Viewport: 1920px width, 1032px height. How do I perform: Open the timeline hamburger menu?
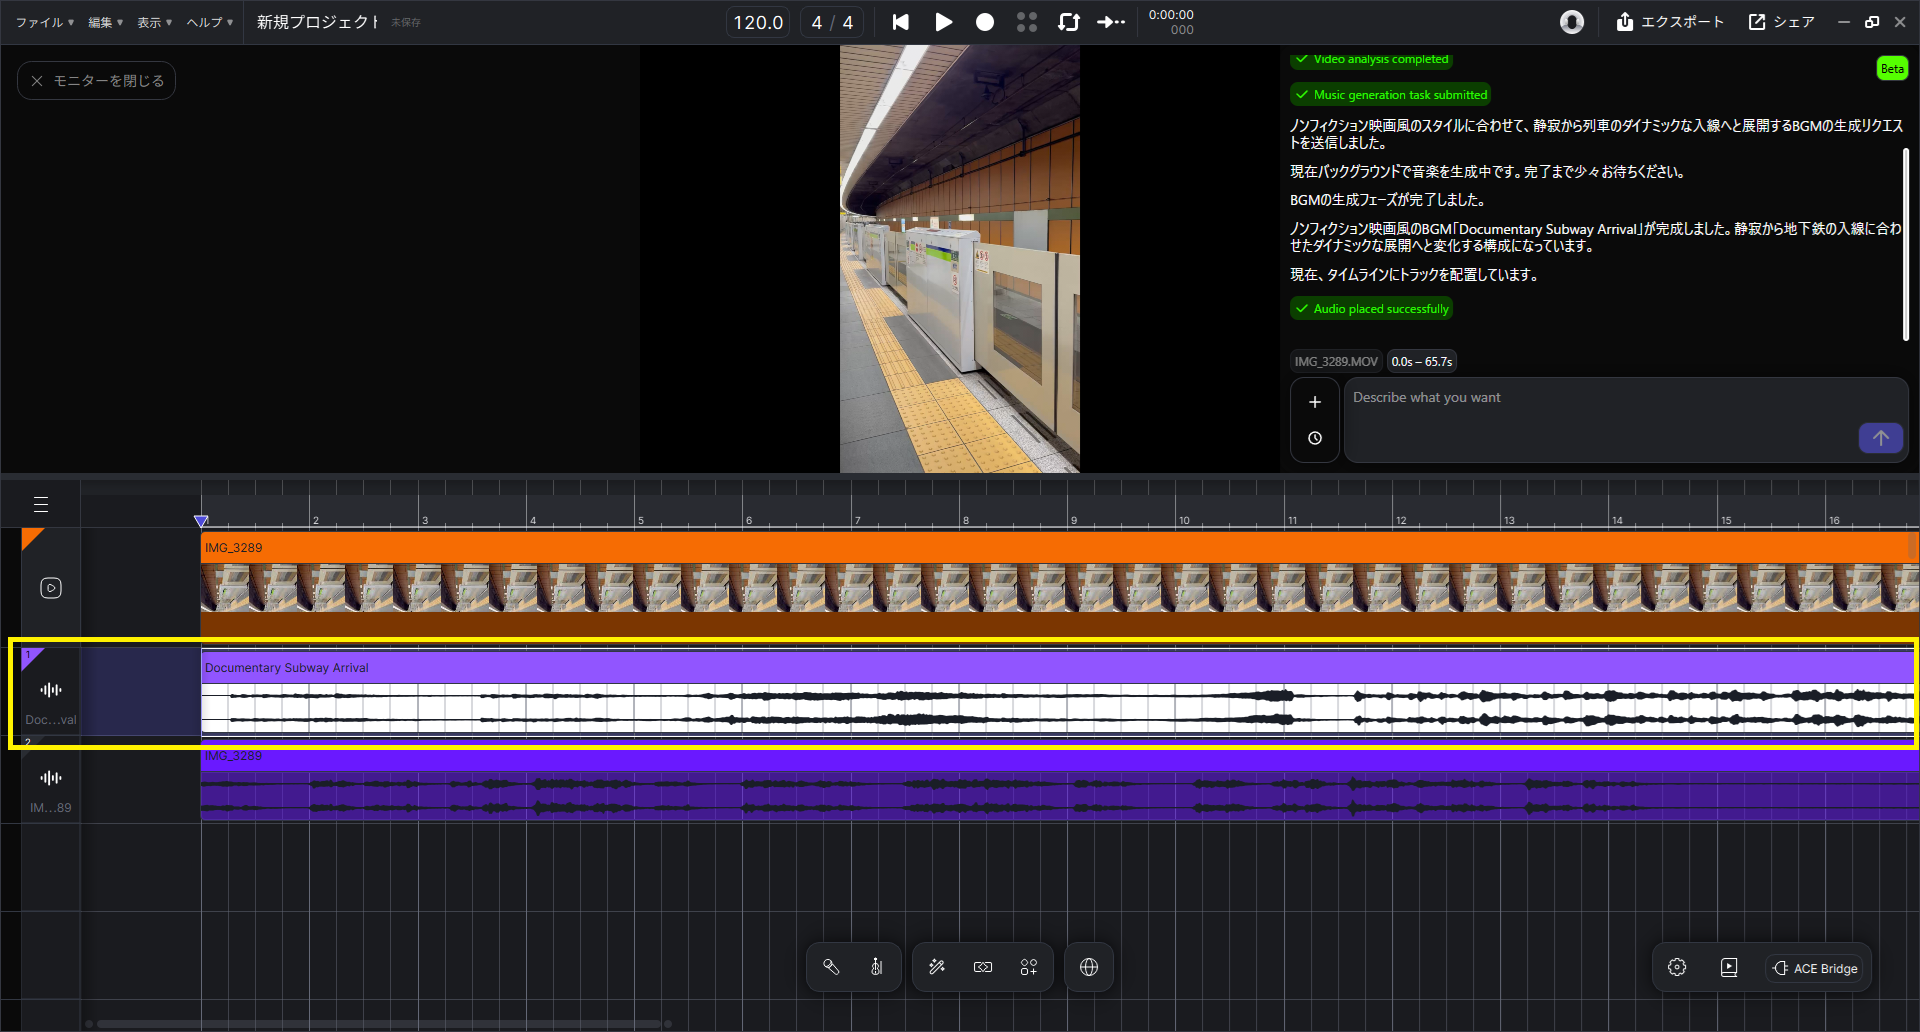point(41,504)
